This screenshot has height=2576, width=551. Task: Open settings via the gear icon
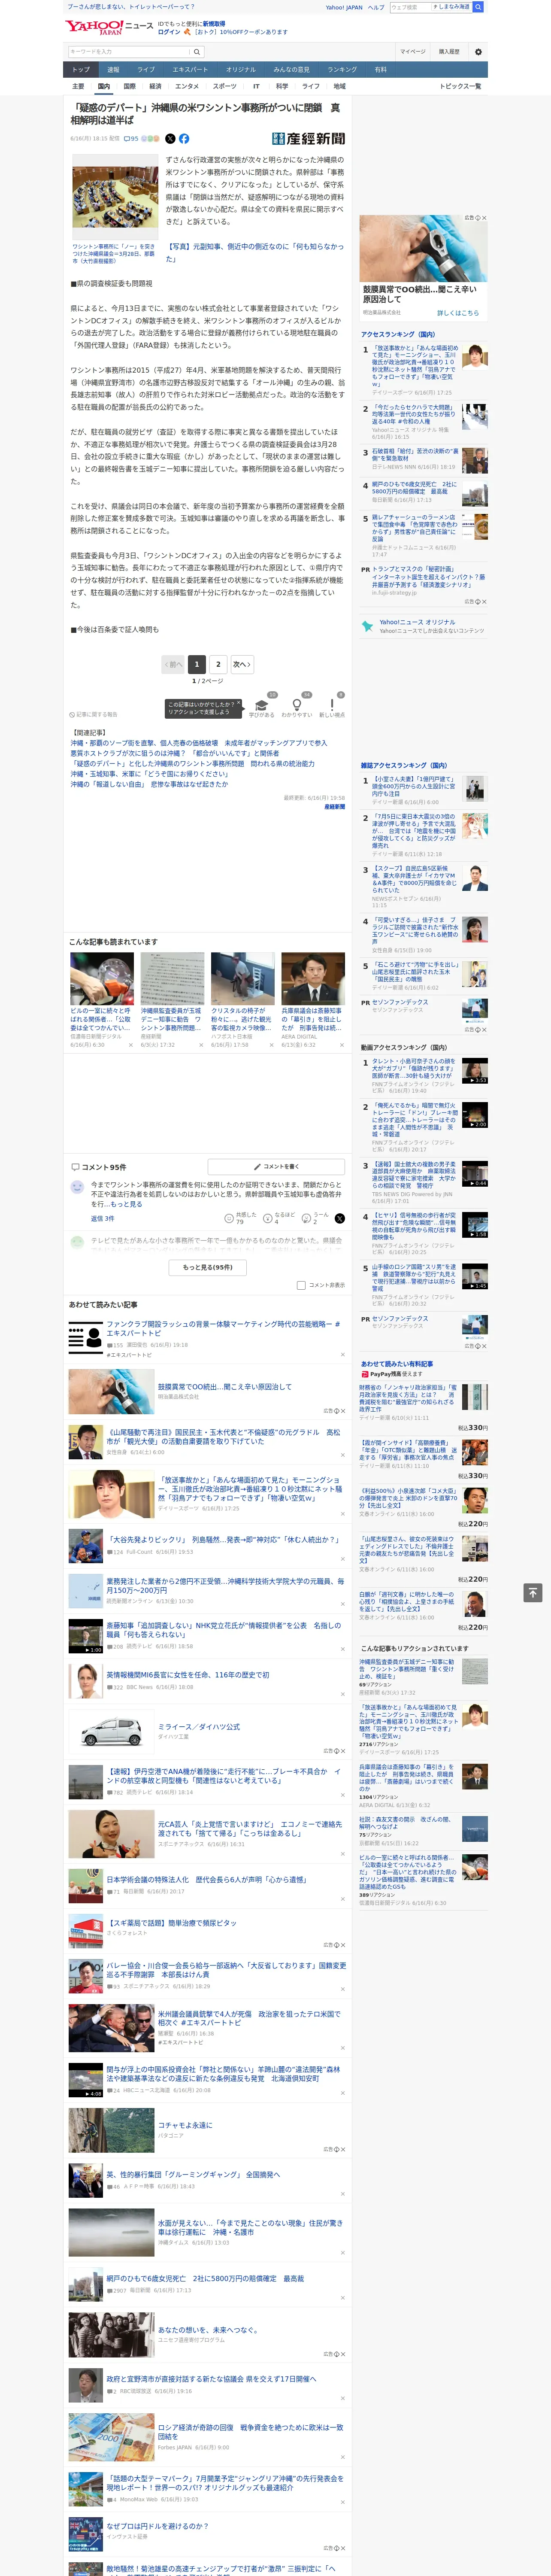click(x=478, y=51)
